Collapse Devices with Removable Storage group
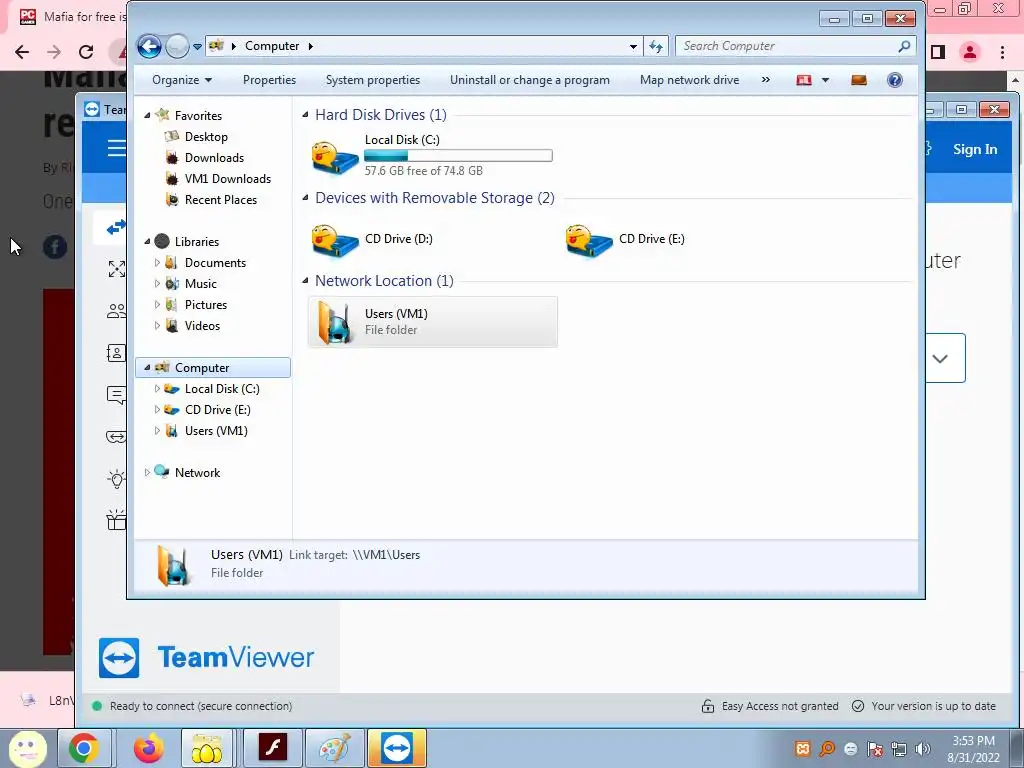Viewport: 1024px width, 768px height. coord(305,198)
